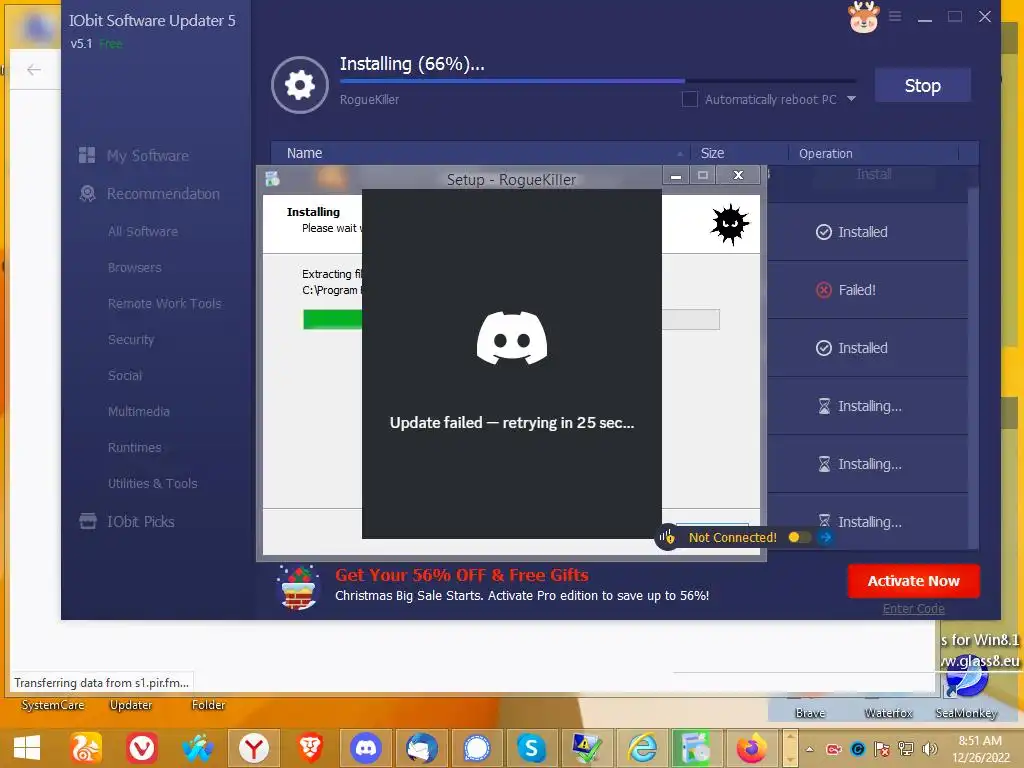Click the Stop installation button

point(922,86)
